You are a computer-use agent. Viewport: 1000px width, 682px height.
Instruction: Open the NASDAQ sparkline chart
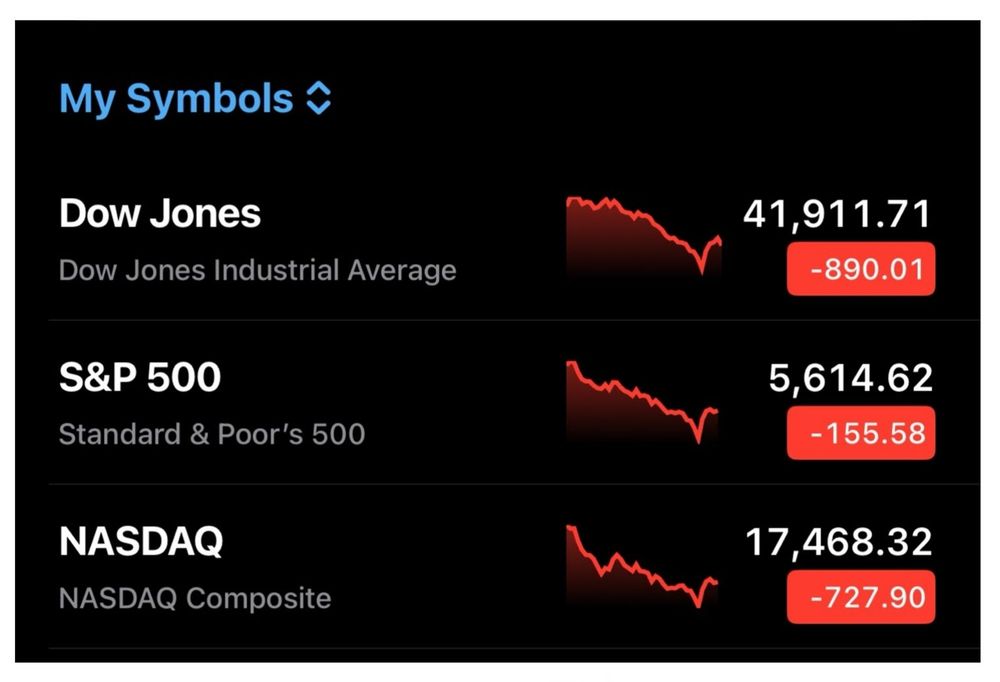pyautogui.click(x=642, y=565)
